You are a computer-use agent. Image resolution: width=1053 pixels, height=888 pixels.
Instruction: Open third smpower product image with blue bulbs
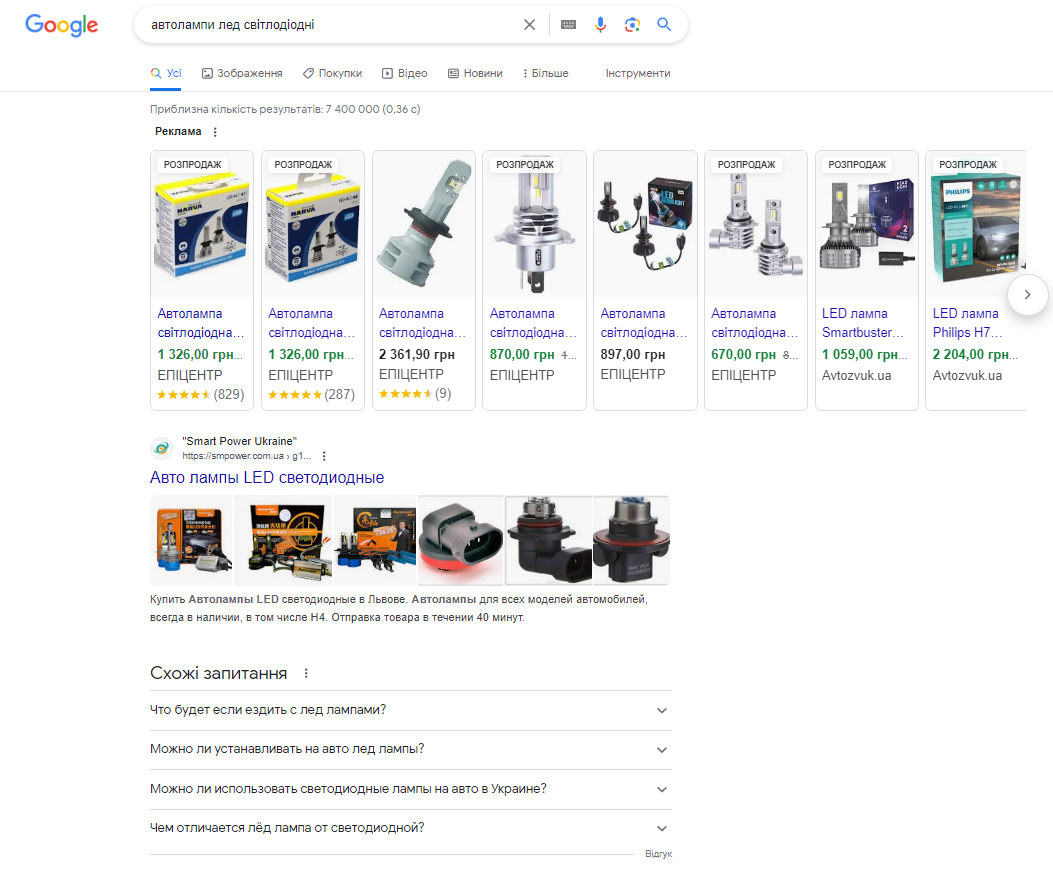click(375, 541)
